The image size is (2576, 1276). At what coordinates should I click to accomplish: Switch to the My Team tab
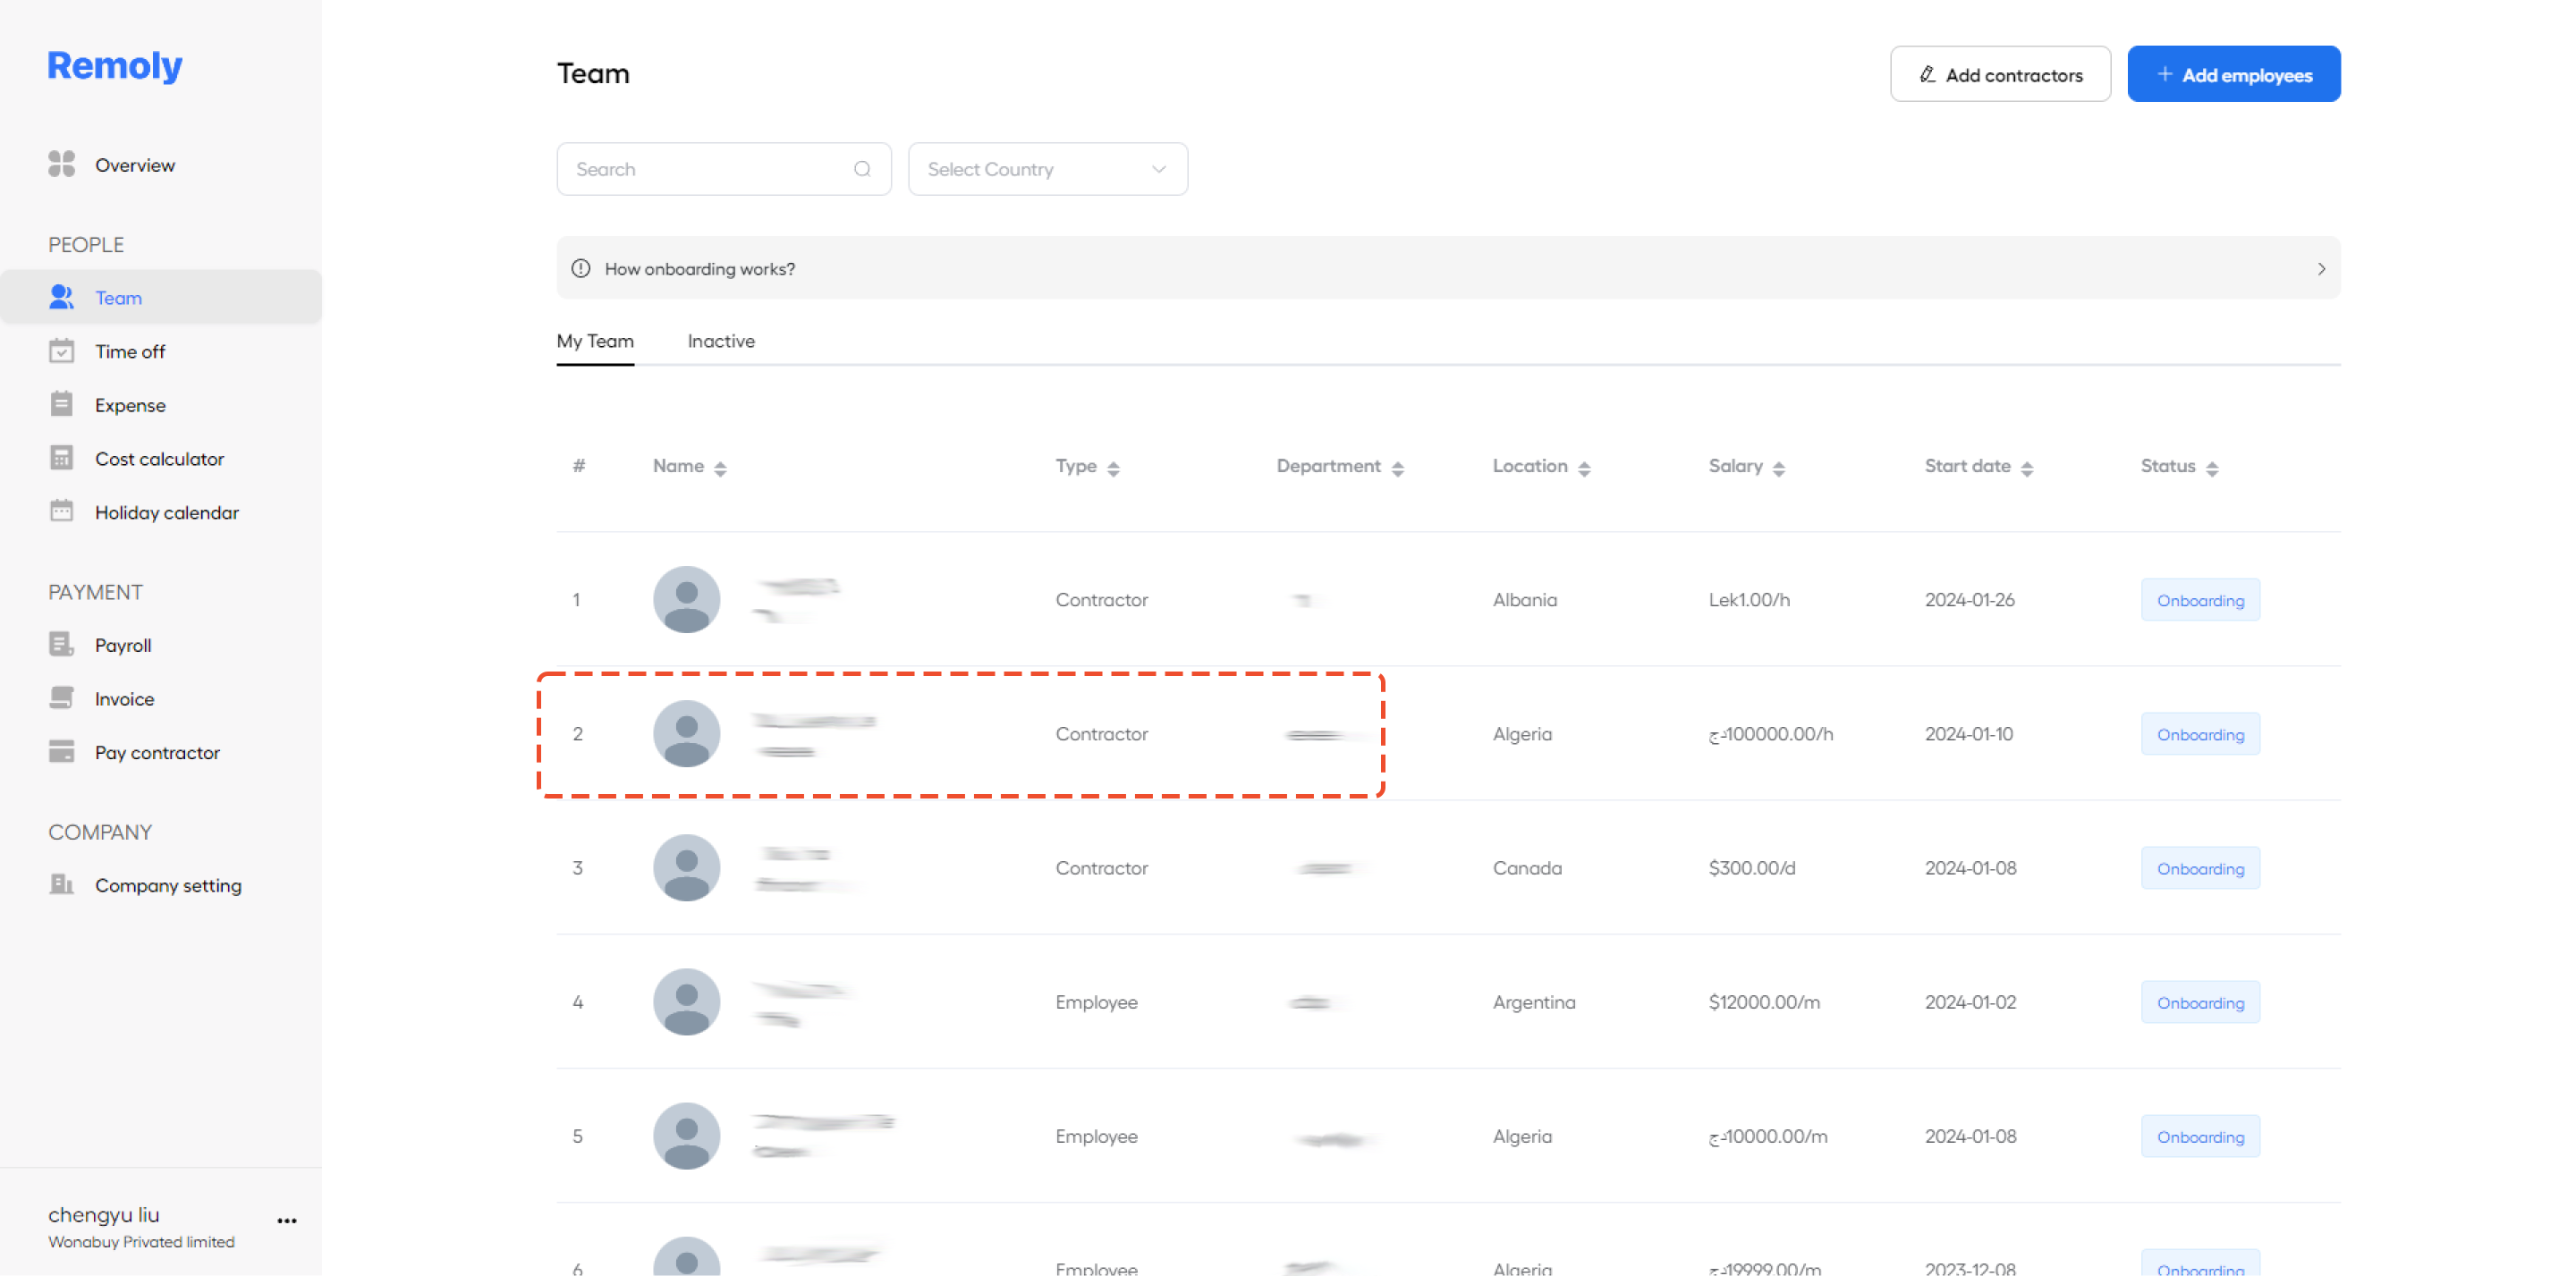595,341
